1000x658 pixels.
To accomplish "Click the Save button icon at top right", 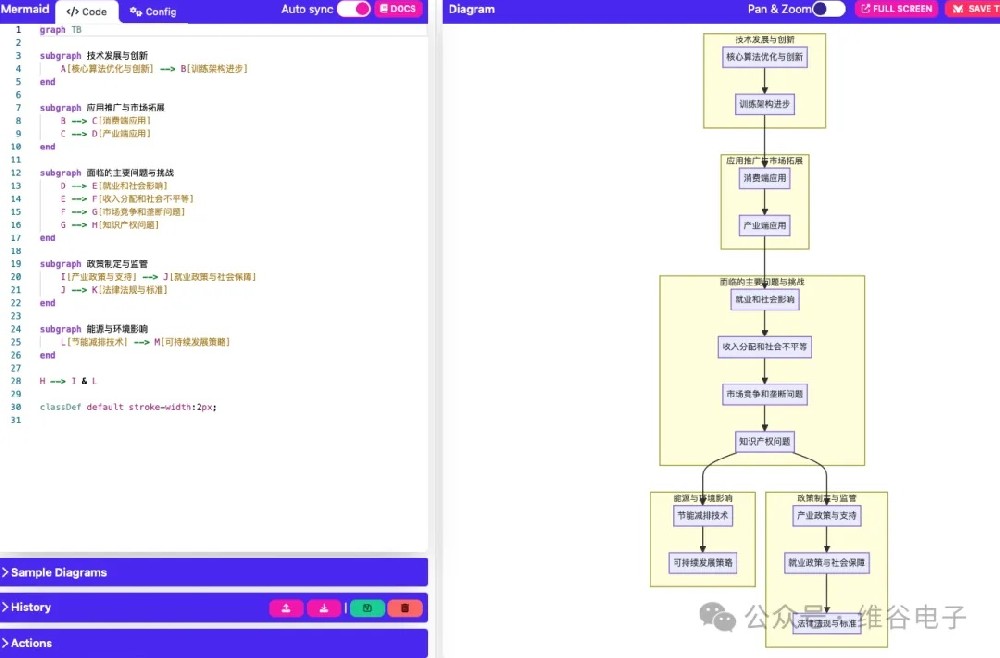I will click(x=970, y=9).
